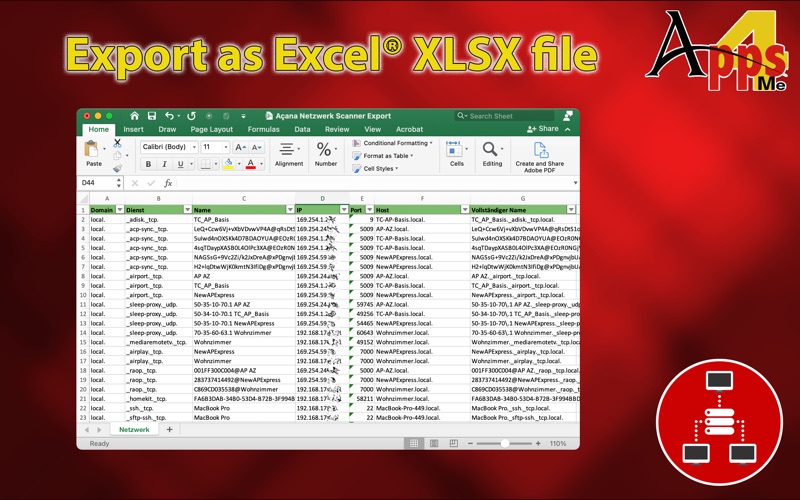This screenshot has height=500, width=800.
Task: Click the zoom in plus button
Action: [538, 443]
